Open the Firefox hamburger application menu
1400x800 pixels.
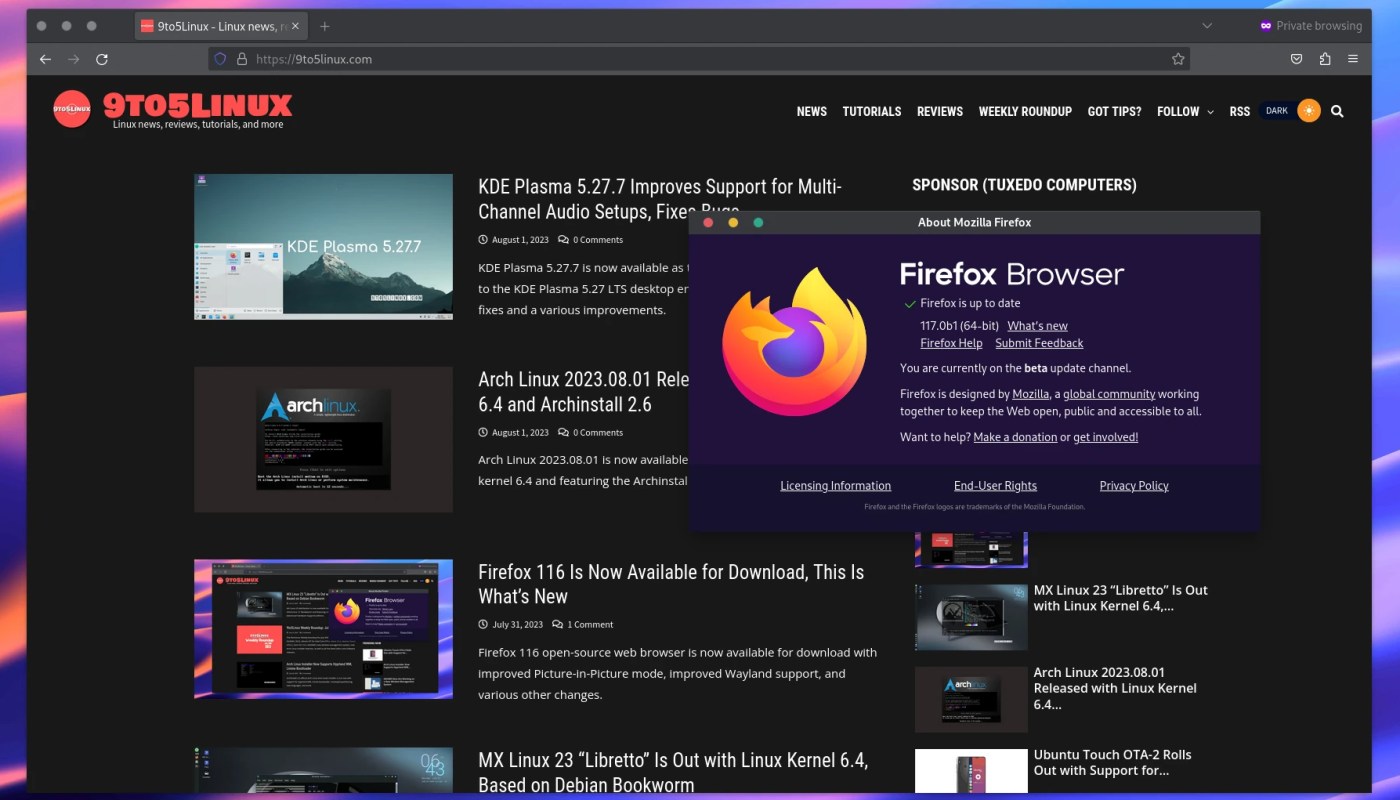[1353, 59]
